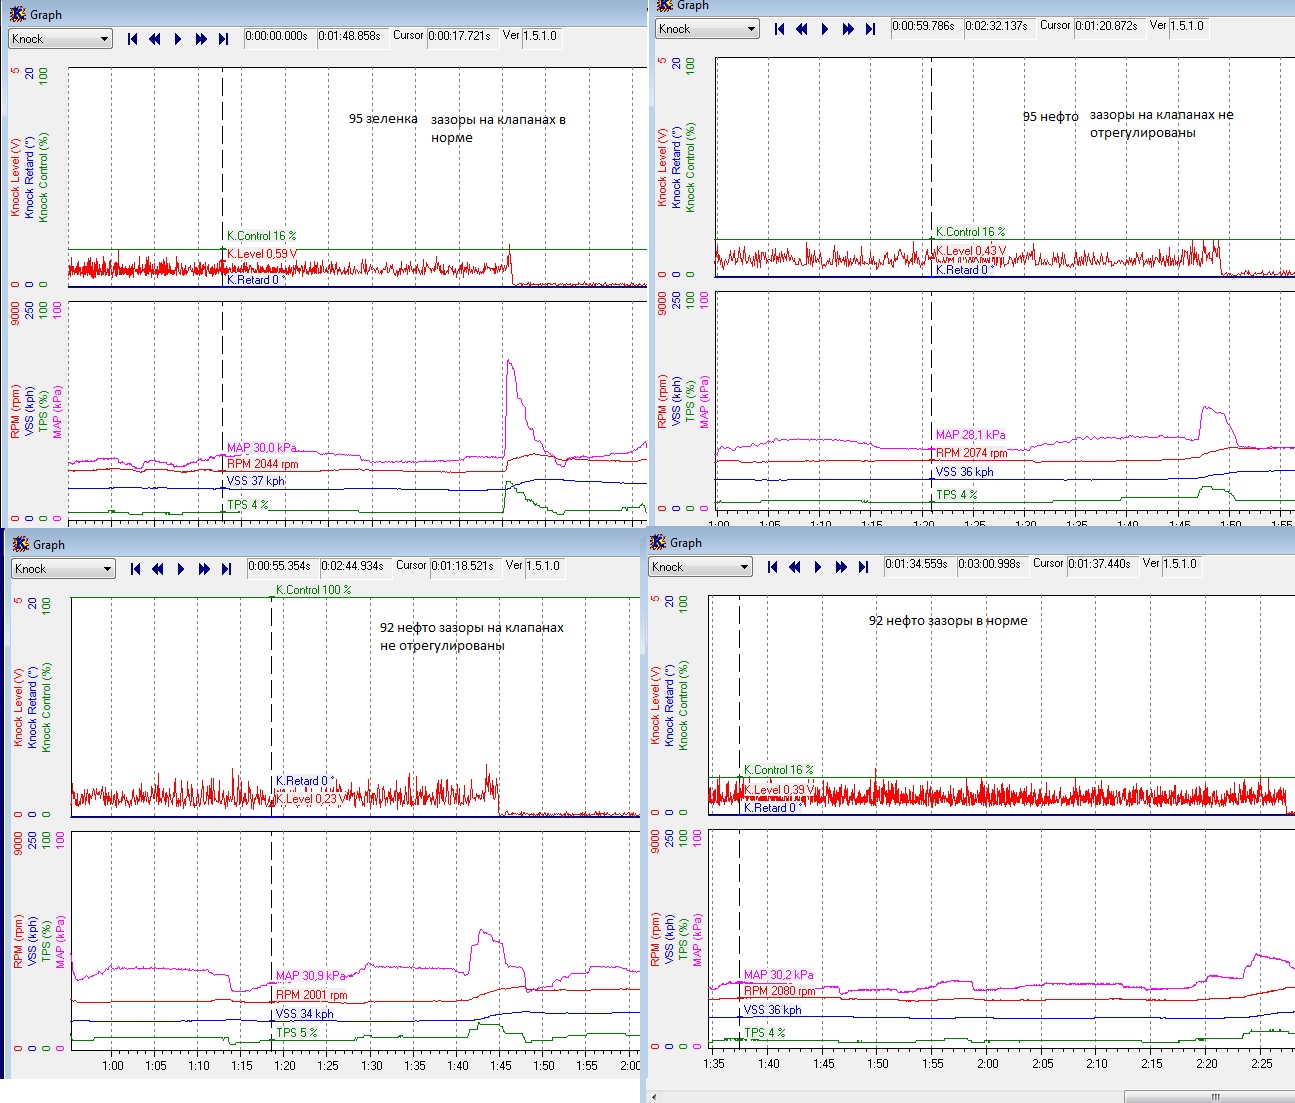The height and width of the screenshot is (1103, 1295).
Task: Open Knock dropdown in window with cursor 0:01:18.521s
Action: pyautogui.click(x=107, y=569)
